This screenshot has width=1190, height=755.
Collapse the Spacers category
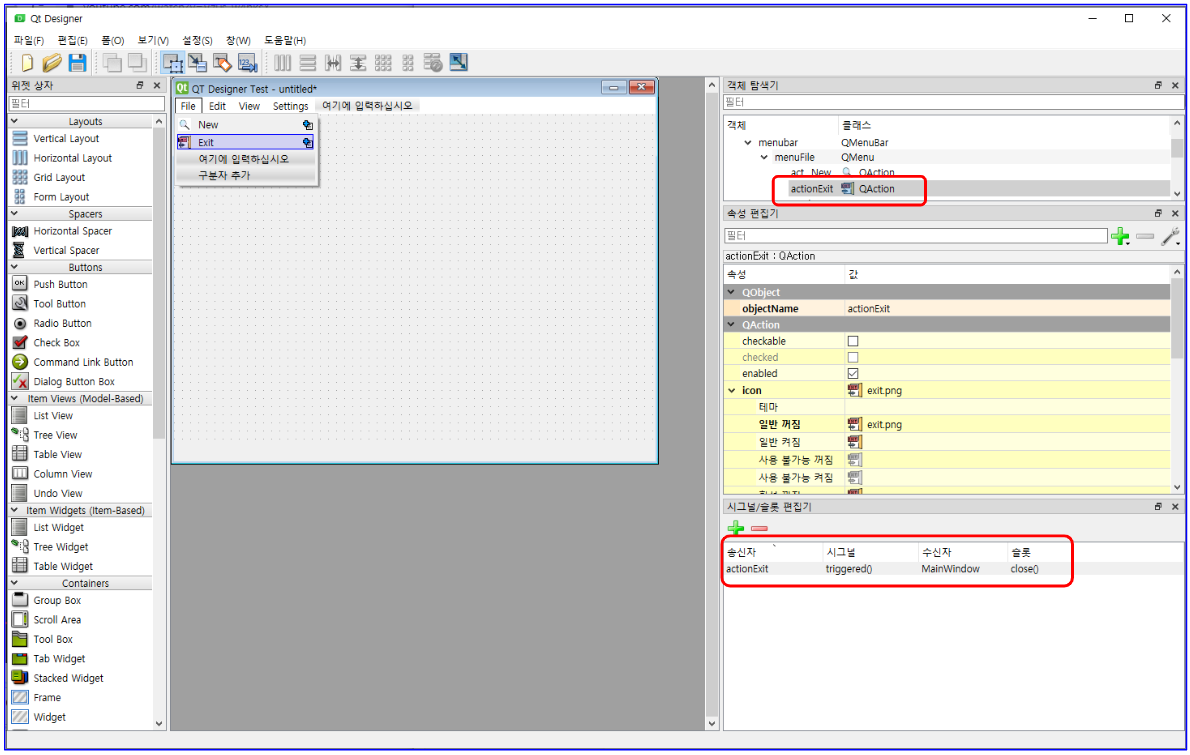[x=14, y=214]
